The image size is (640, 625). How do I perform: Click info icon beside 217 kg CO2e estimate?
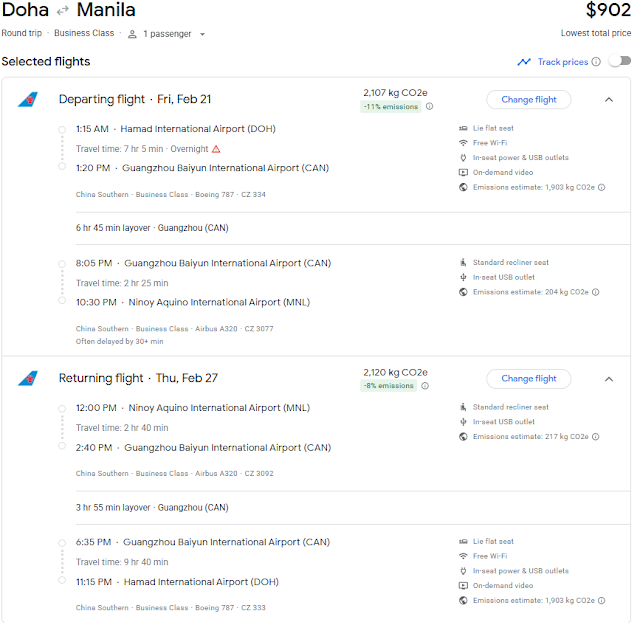coord(596,437)
